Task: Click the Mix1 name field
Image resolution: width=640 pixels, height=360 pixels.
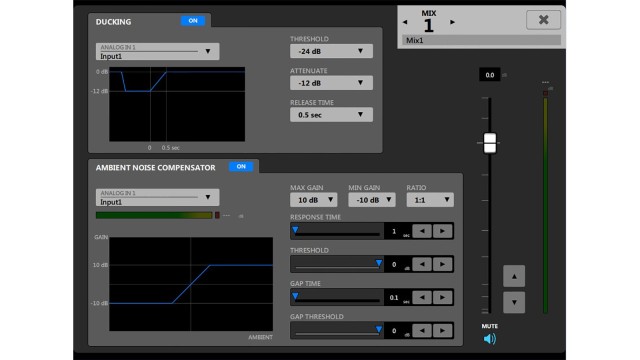Action: click(x=481, y=40)
